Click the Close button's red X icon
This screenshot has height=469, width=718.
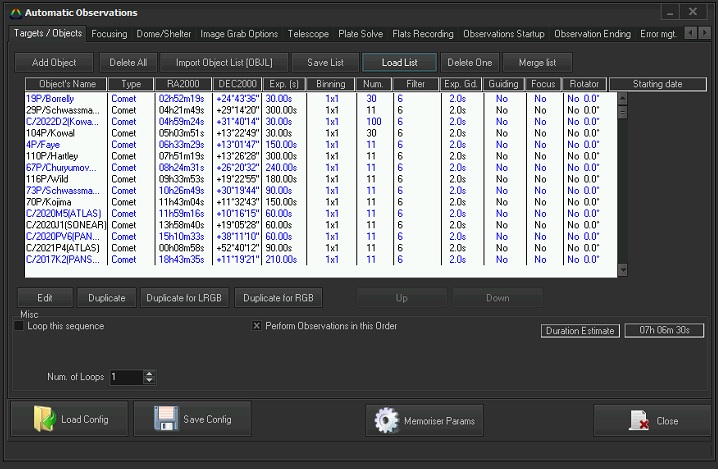tap(639, 421)
